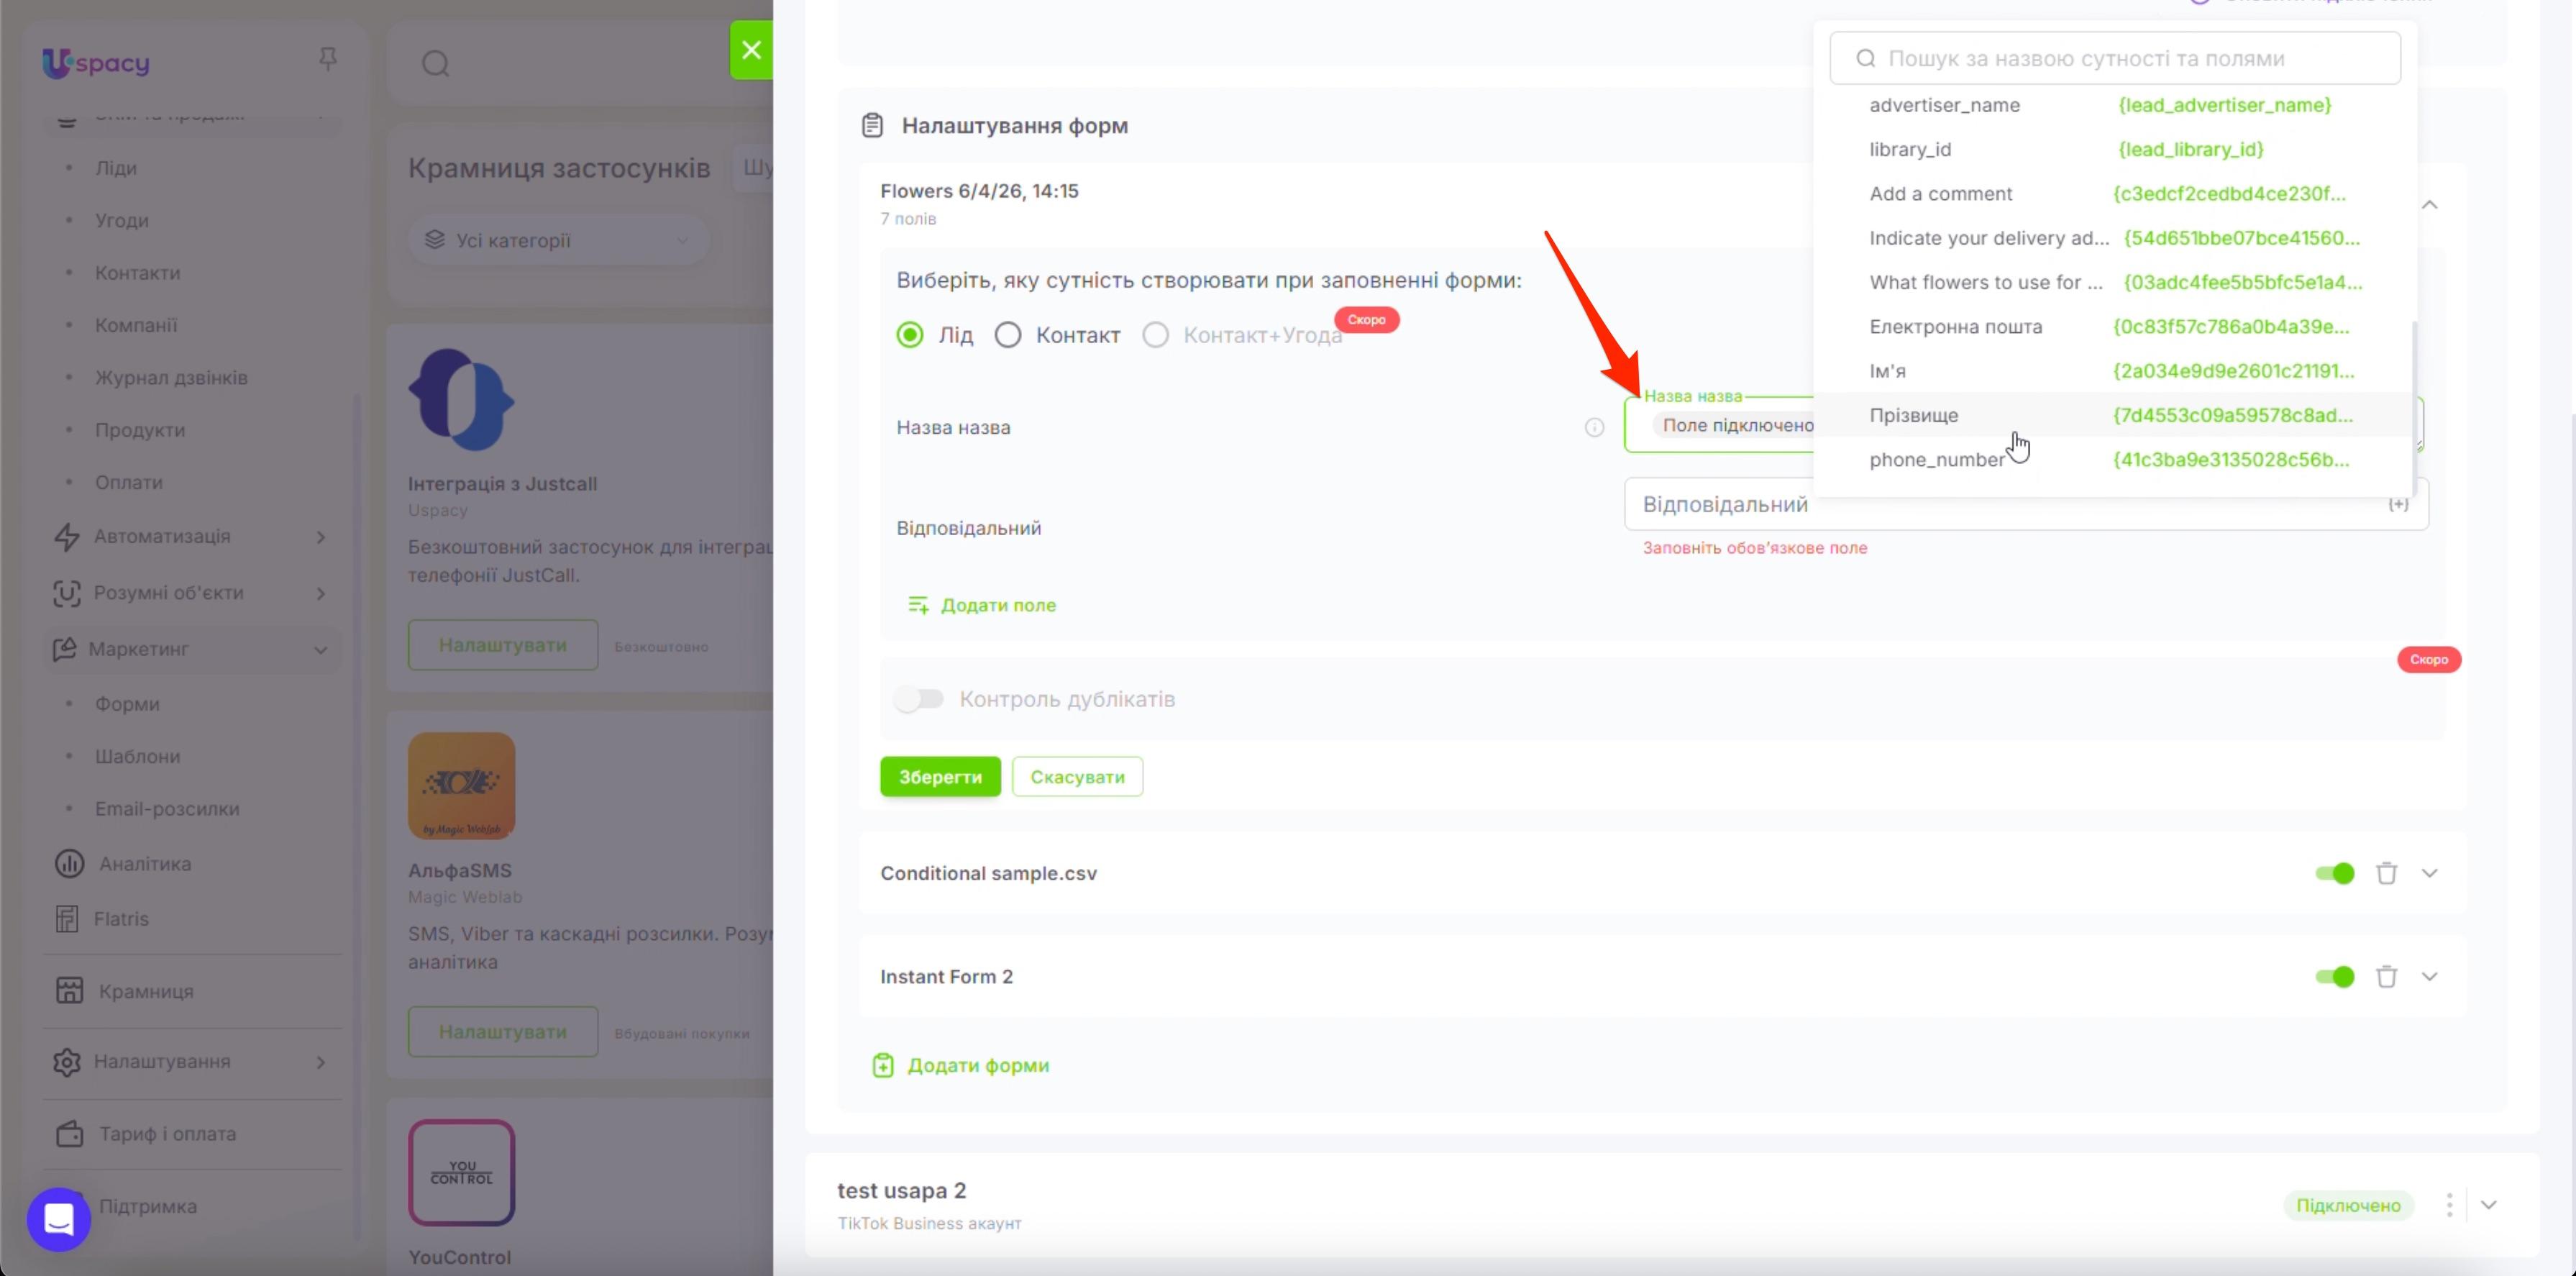The width and height of the screenshot is (2576, 1276).
Task: Click the entity and field search box
Action: pyautogui.click(x=2114, y=58)
